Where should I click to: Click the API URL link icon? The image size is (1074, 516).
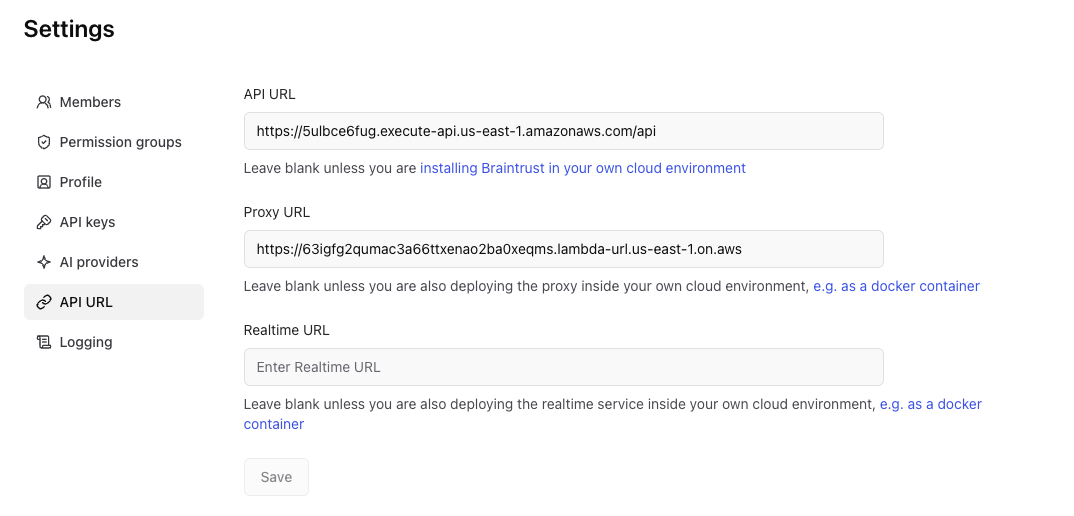point(44,302)
